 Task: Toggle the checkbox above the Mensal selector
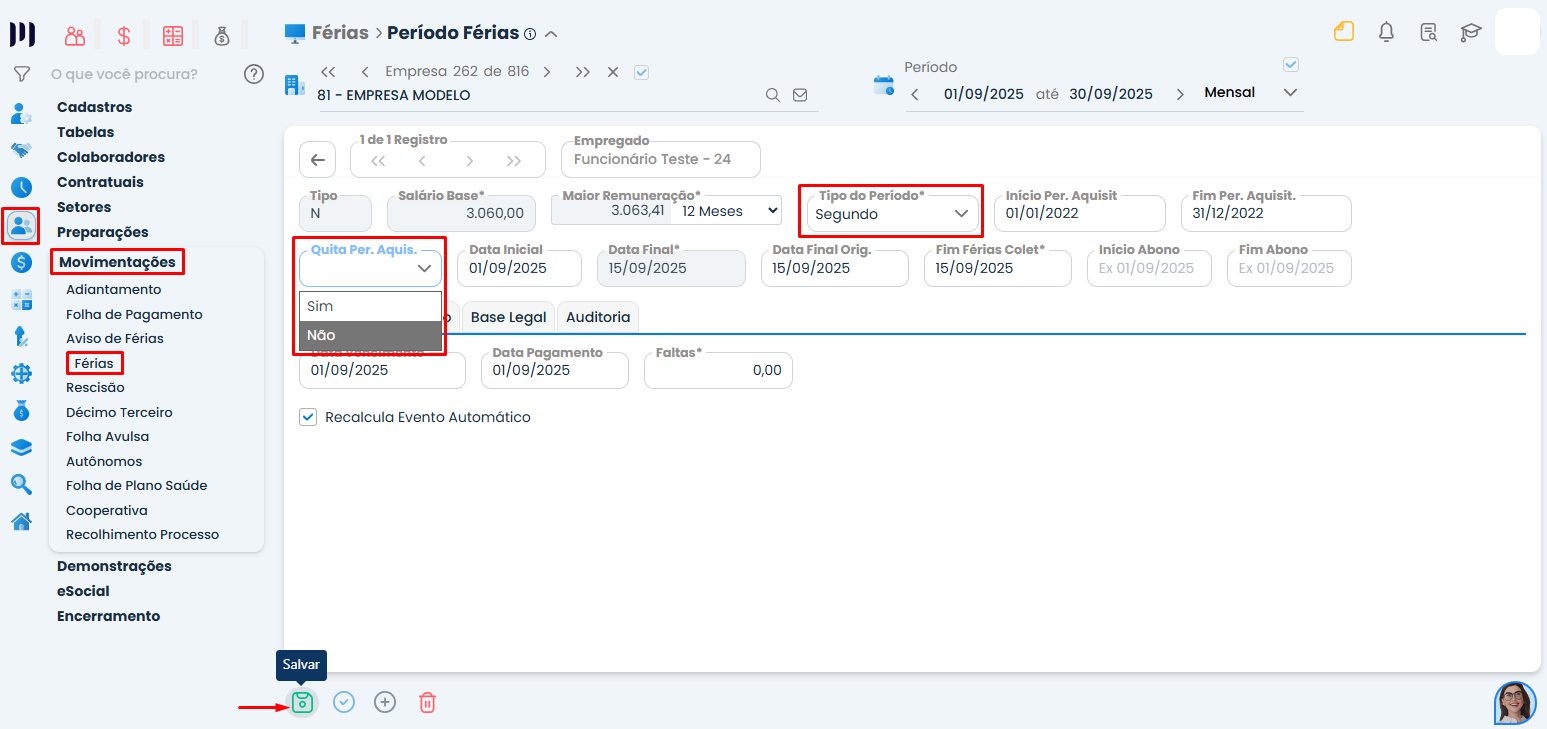pyautogui.click(x=1291, y=65)
